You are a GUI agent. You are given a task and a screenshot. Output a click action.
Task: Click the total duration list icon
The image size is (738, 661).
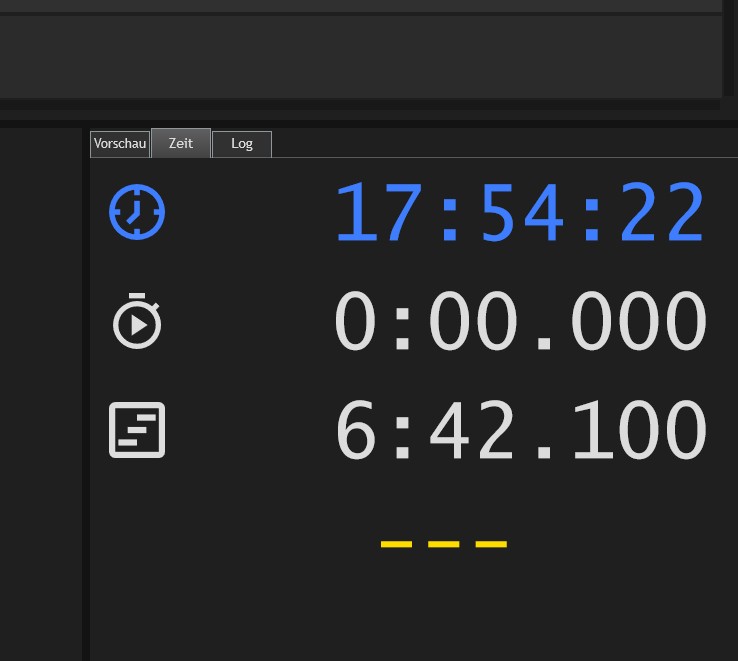coord(137,430)
